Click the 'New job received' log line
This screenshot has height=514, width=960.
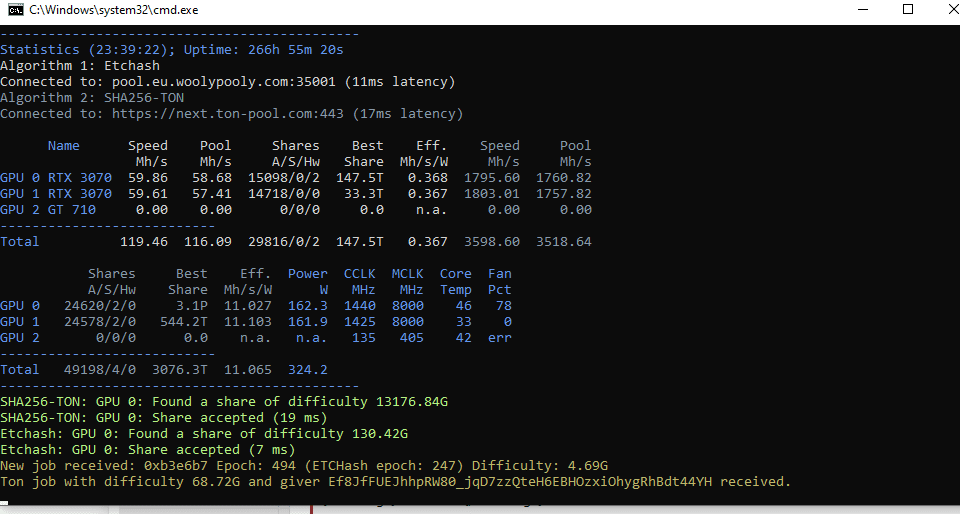pyautogui.click(x=304, y=465)
